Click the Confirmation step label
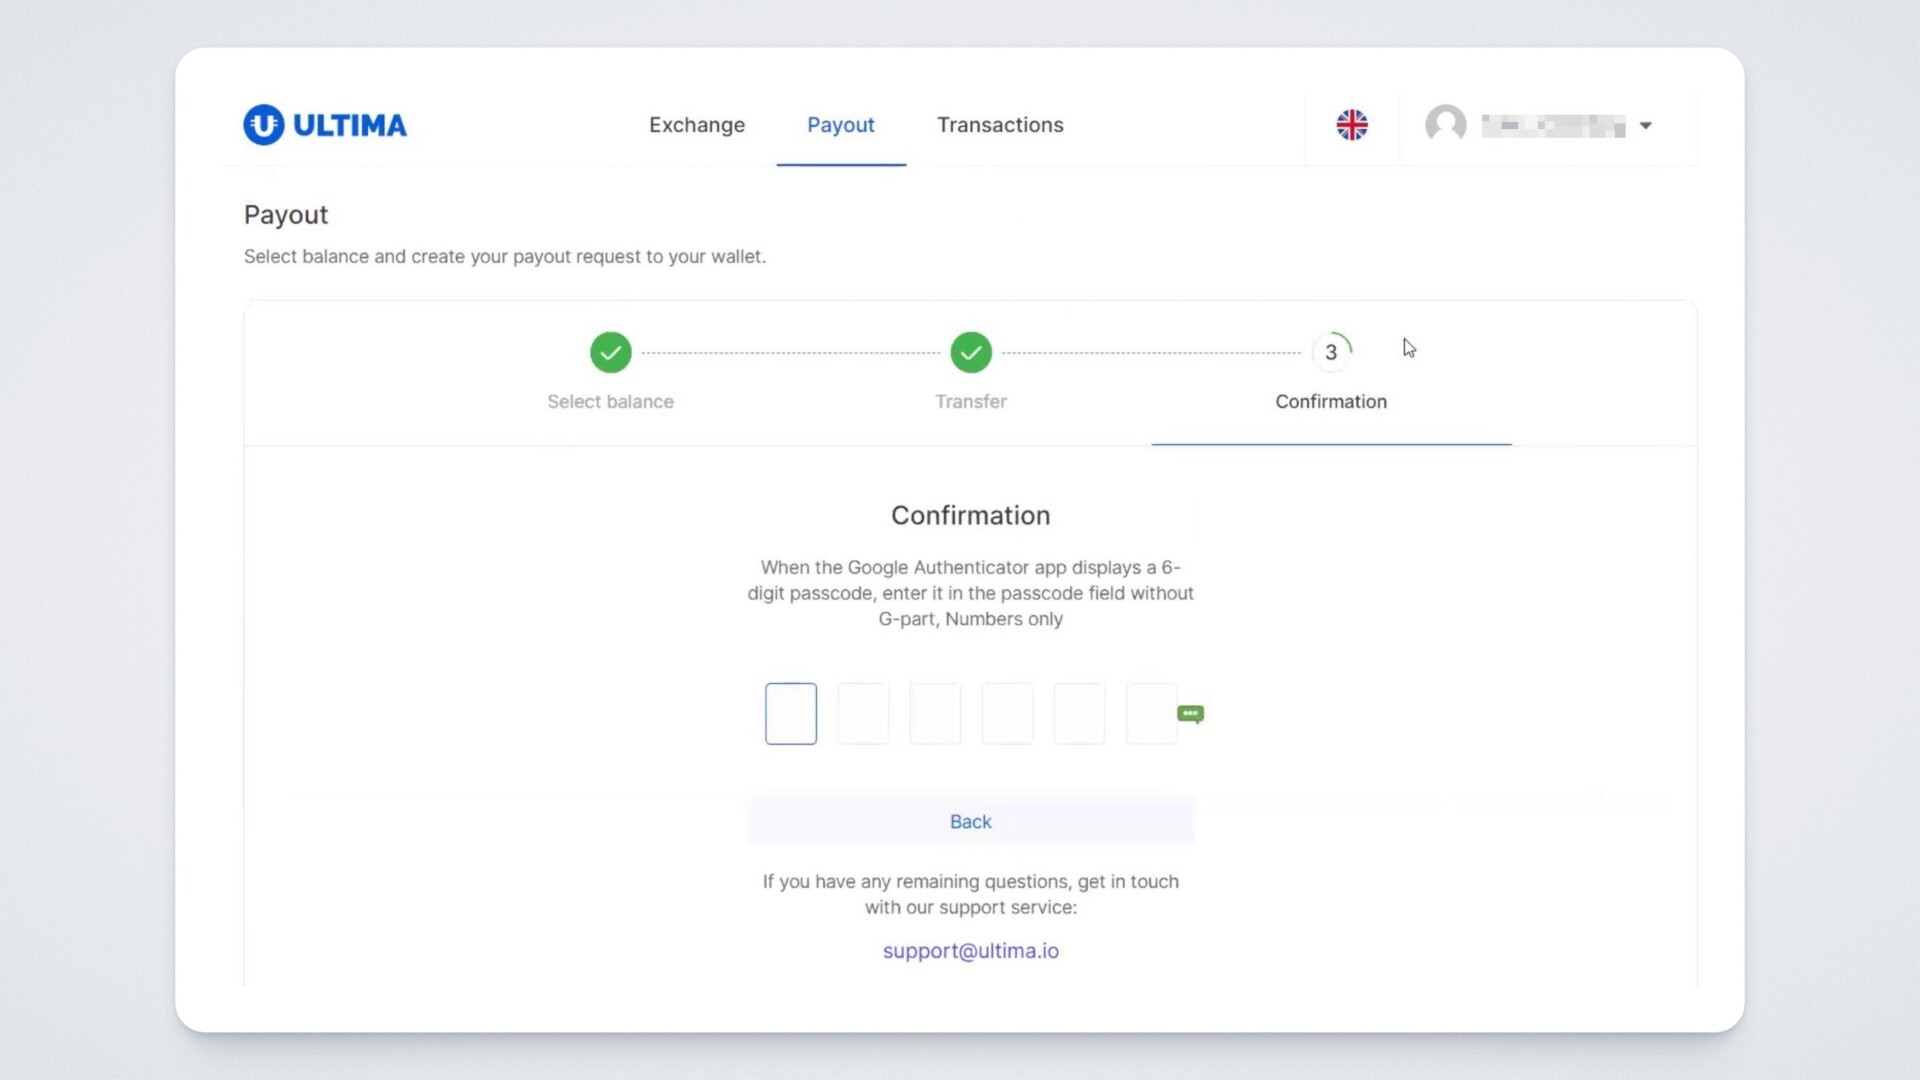Image resolution: width=1920 pixels, height=1080 pixels. pos(1330,402)
